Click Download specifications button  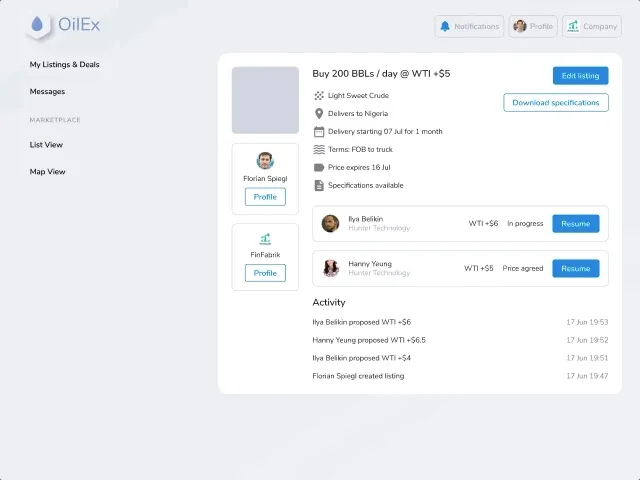(x=556, y=102)
